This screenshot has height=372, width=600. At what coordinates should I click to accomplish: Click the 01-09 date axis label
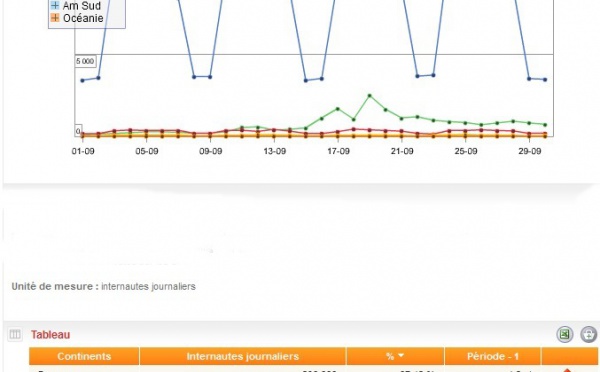[83, 151]
